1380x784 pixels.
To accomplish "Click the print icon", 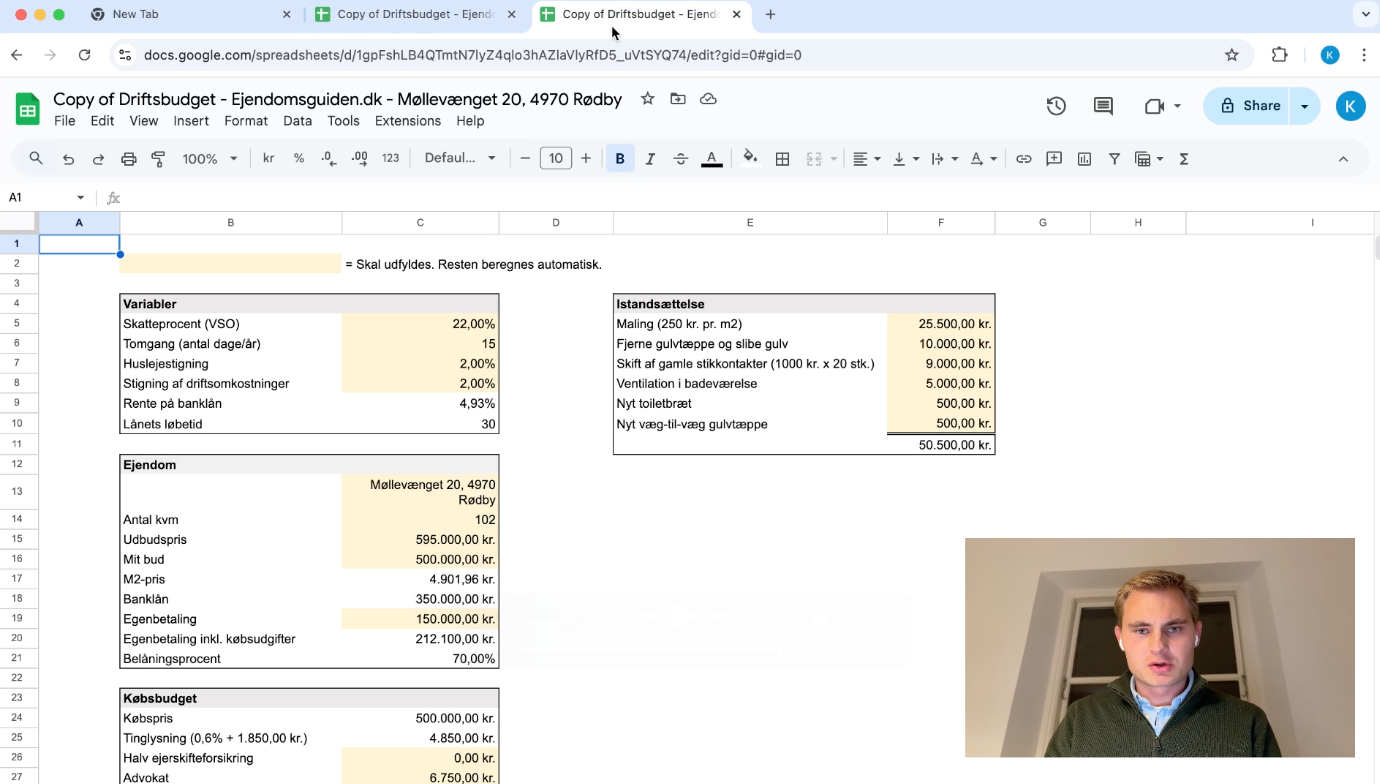I will pyautogui.click(x=128, y=159).
